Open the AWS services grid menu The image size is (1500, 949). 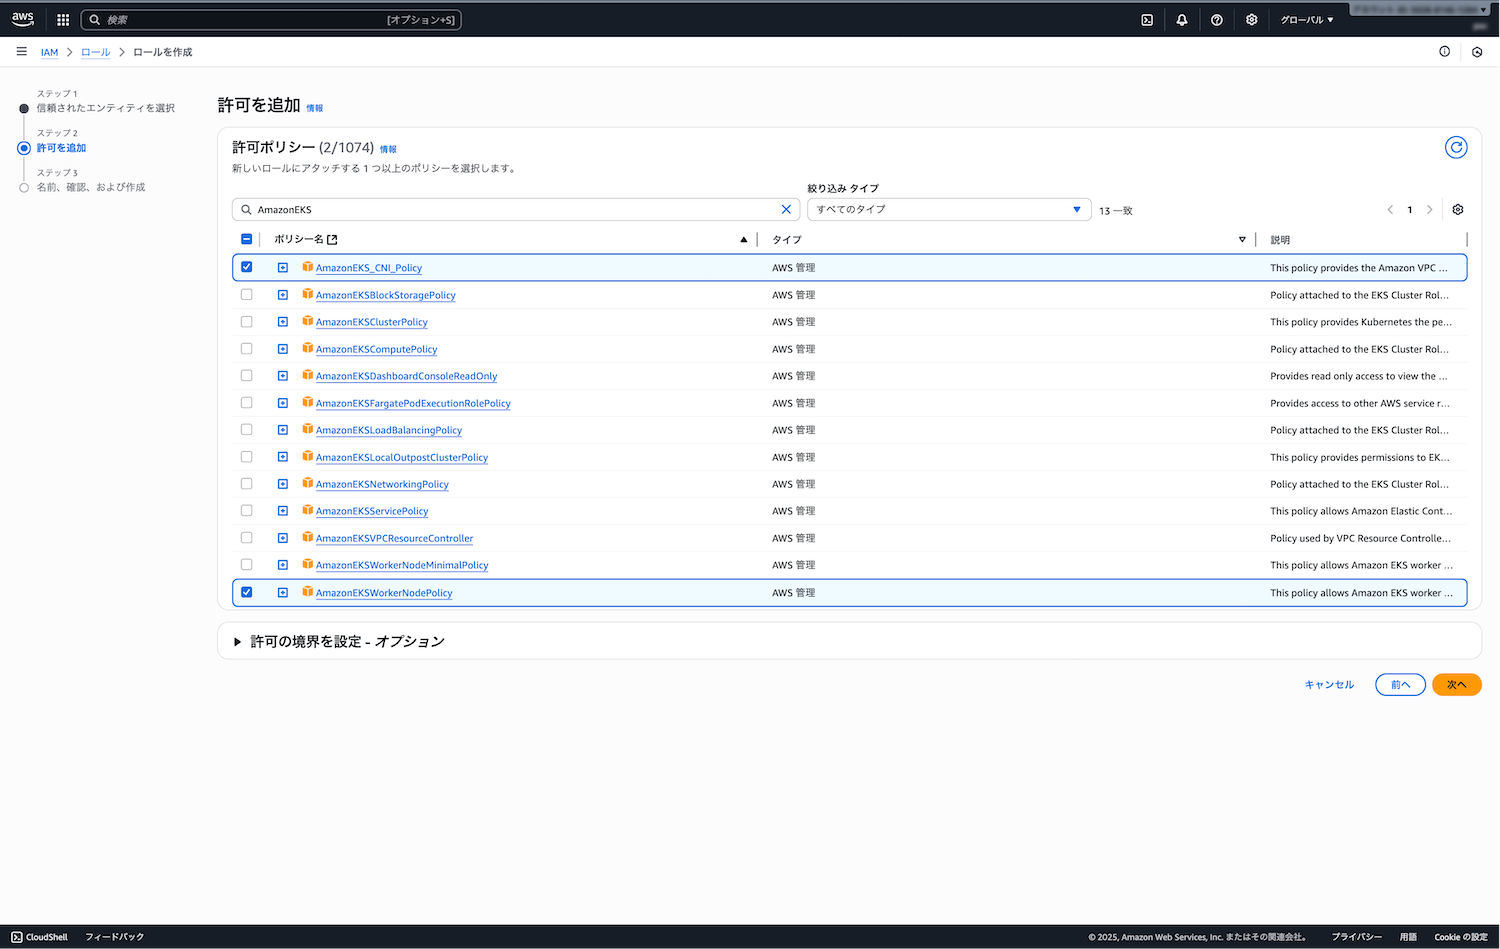pyautogui.click(x=63, y=20)
